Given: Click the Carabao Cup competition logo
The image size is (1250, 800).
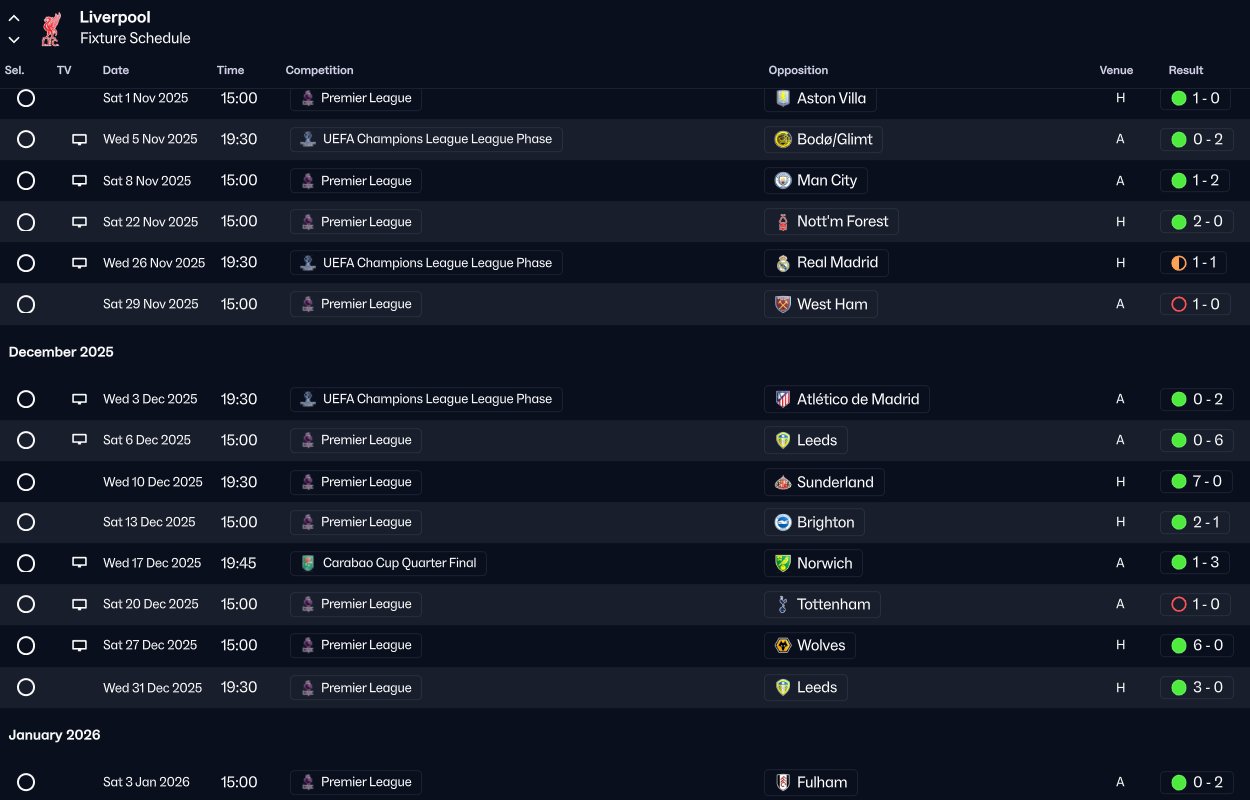Looking at the screenshot, I should click(307, 563).
